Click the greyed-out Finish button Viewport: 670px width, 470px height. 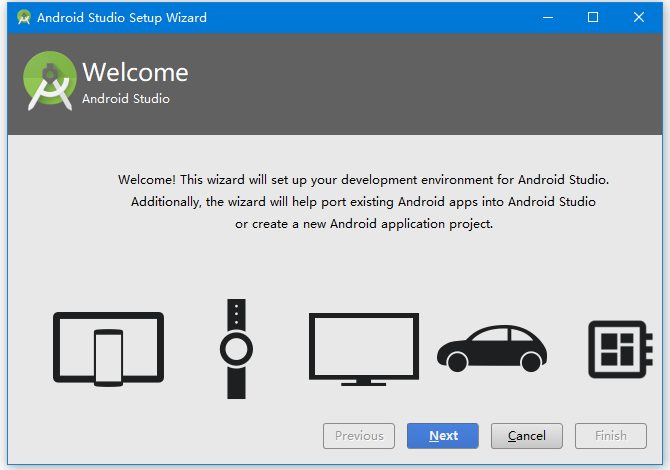[x=610, y=436]
